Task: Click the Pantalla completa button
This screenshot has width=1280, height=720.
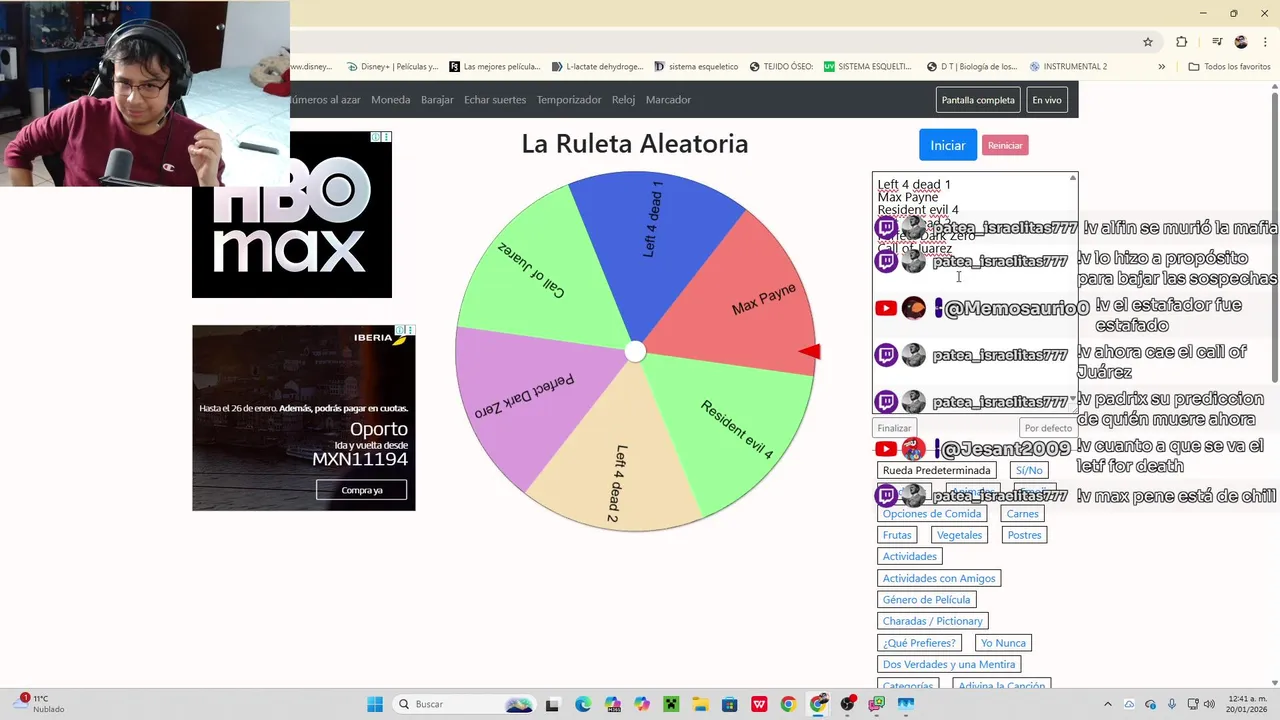Action: (978, 100)
